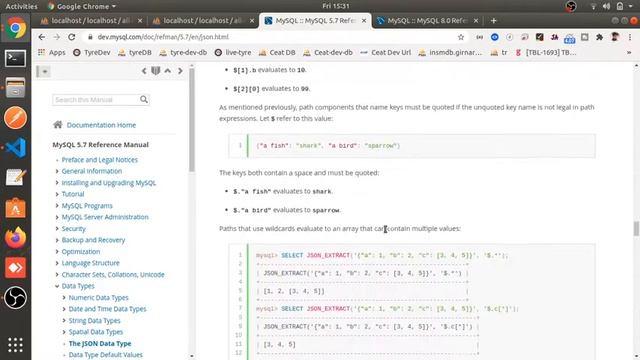
Task: Go back to previous page
Action: click(x=42, y=37)
